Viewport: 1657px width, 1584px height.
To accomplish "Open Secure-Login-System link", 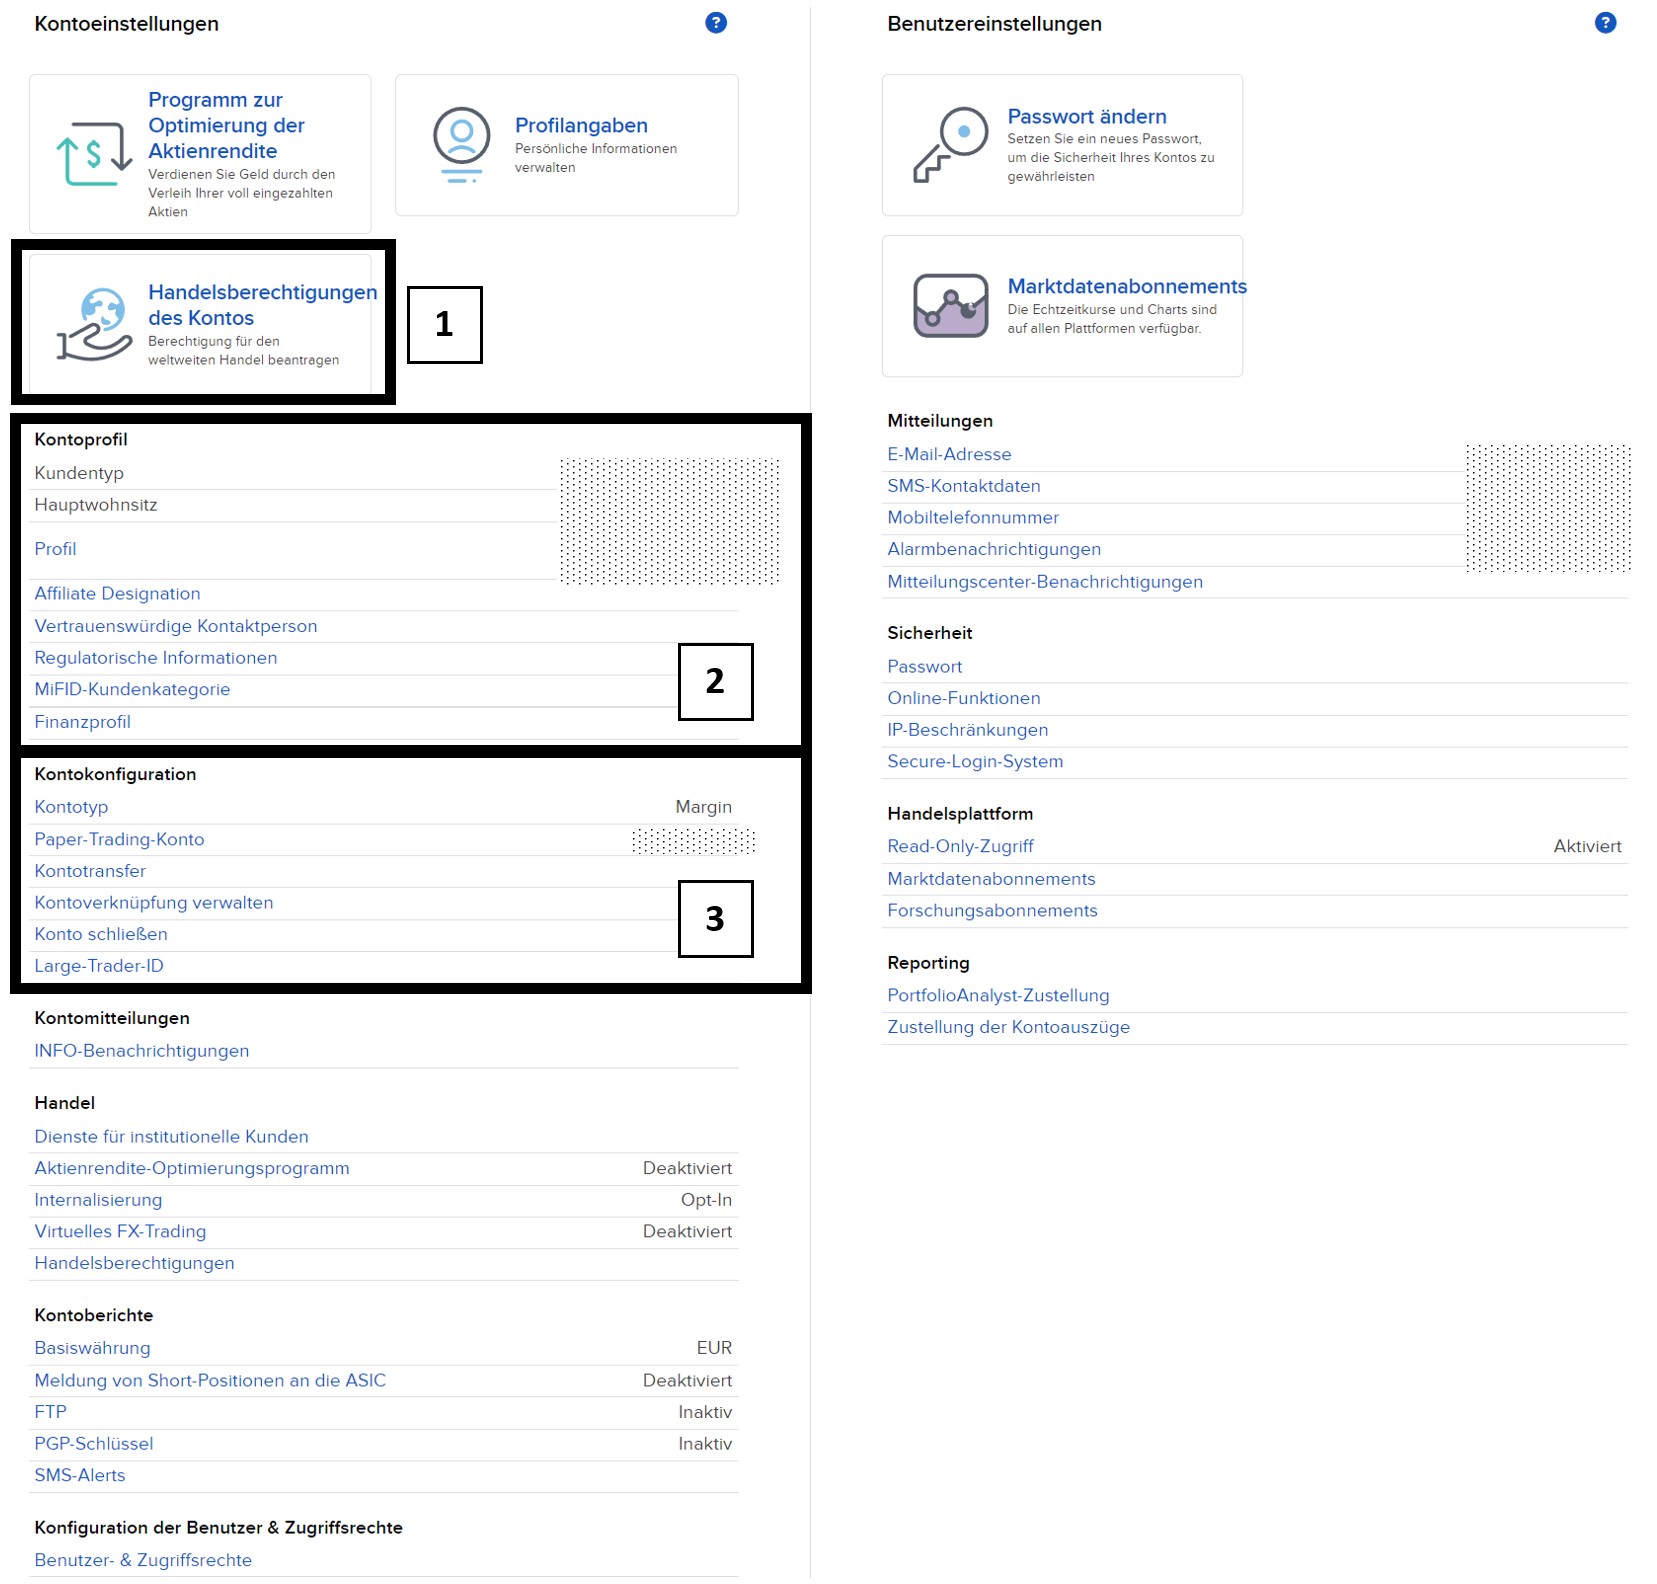I will pos(975,761).
